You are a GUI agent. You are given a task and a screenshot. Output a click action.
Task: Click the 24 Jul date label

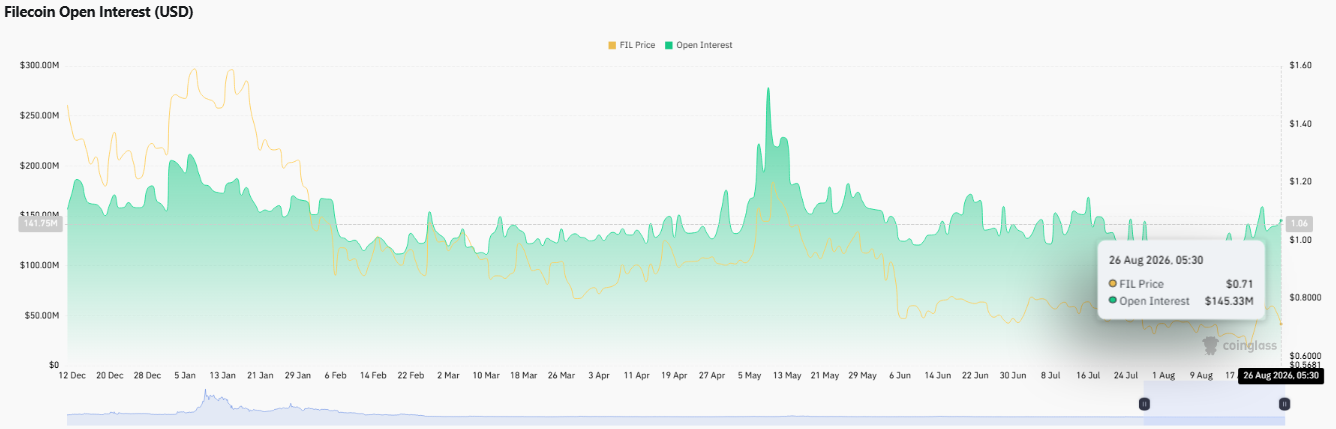1125,376
